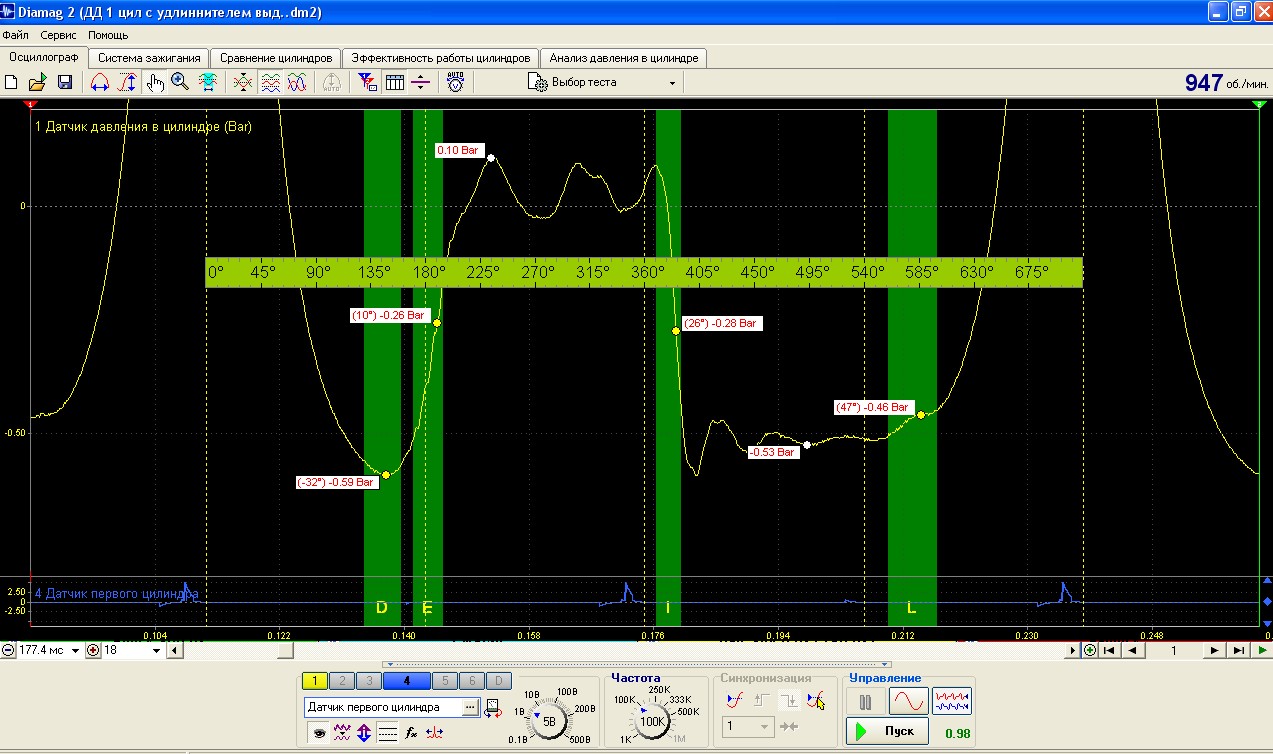Select channel 4 blue button
The width and height of the screenshot is (1273, 754).
[407, 681]
